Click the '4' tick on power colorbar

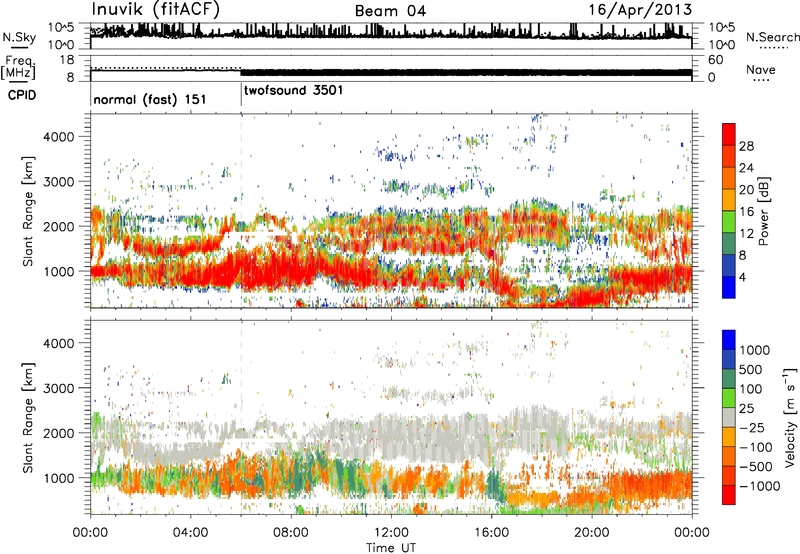click(x=743, y=277)
